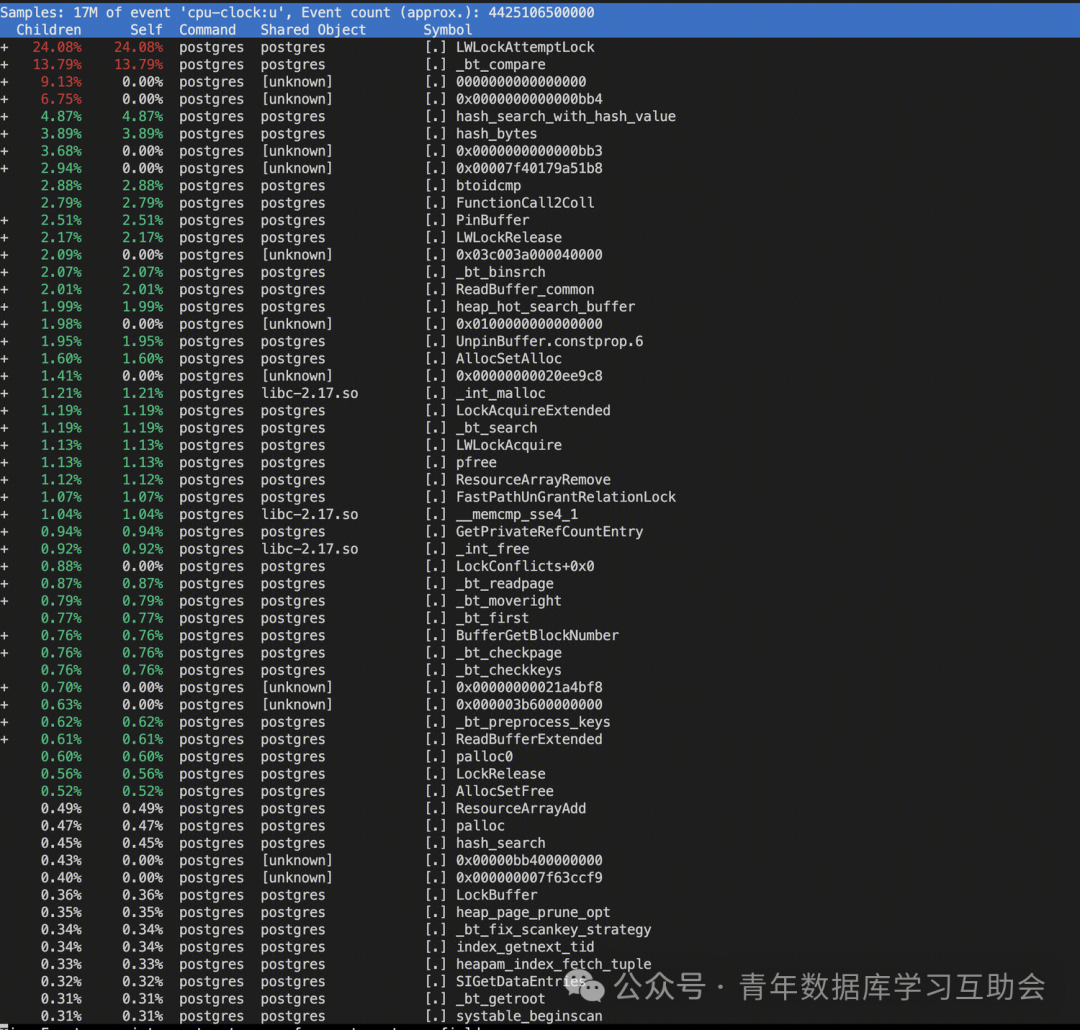Select the FunctionCall2Coll symbol
This screenshot has width=1080, height=1030.
[x=525, y=203]
